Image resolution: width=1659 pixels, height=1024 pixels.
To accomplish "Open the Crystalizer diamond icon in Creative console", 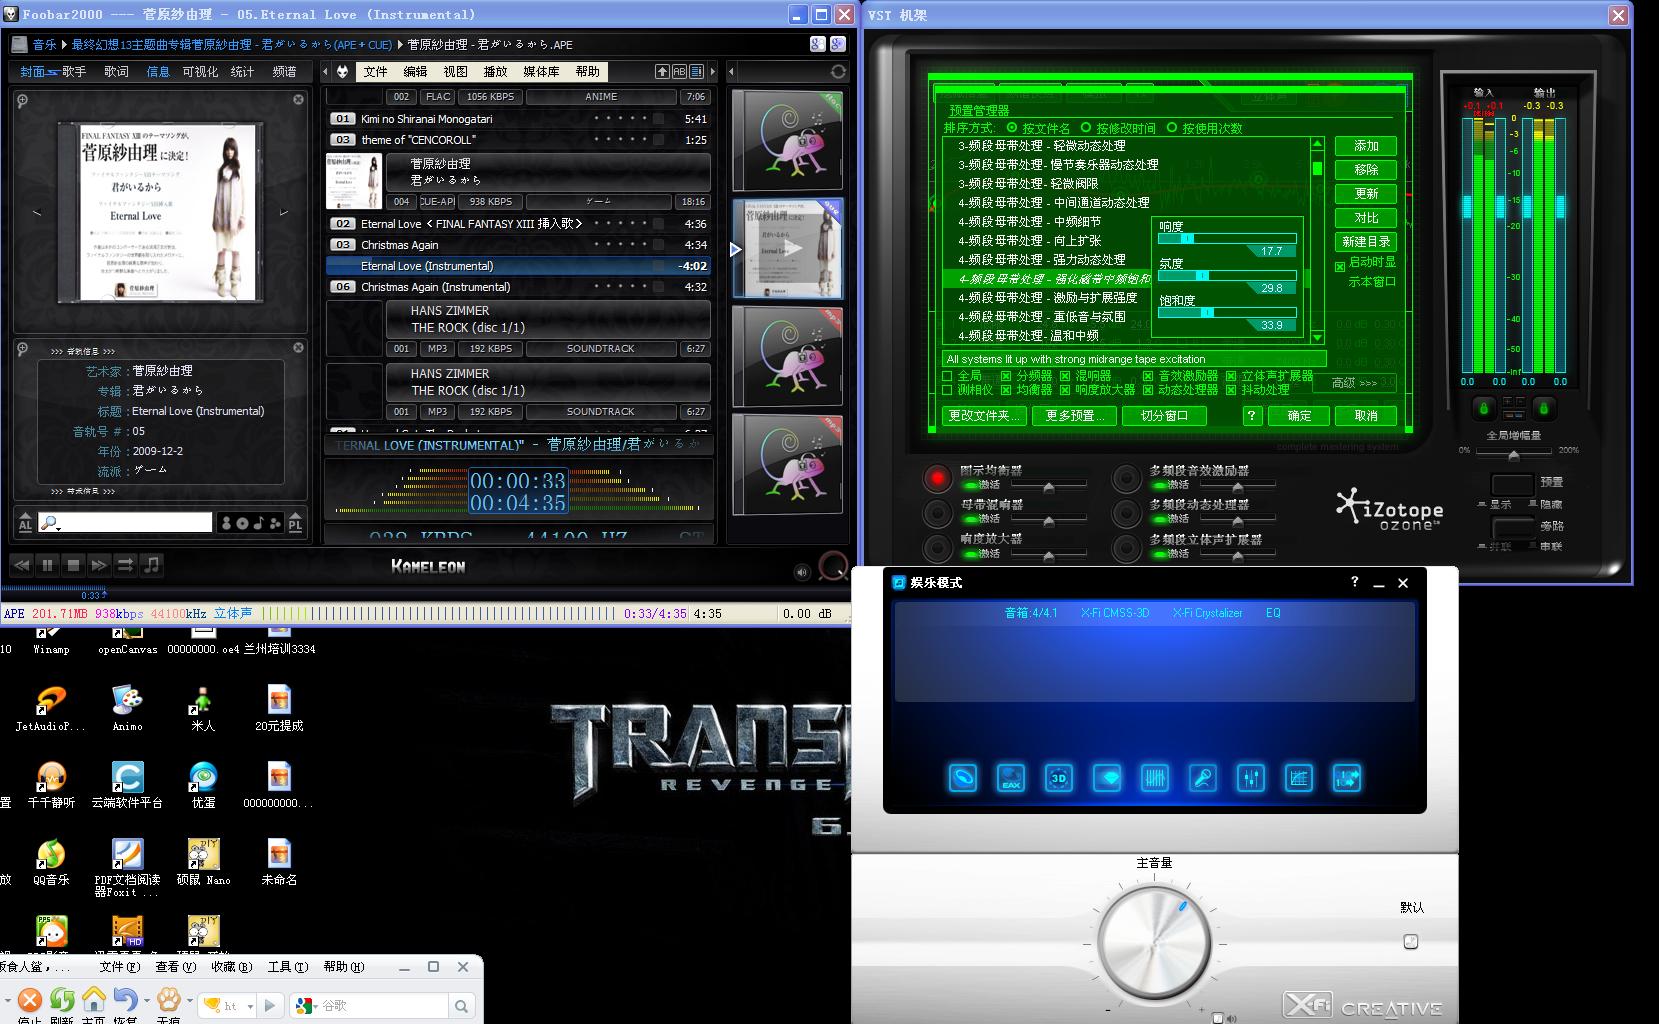I will (1107, 778).
